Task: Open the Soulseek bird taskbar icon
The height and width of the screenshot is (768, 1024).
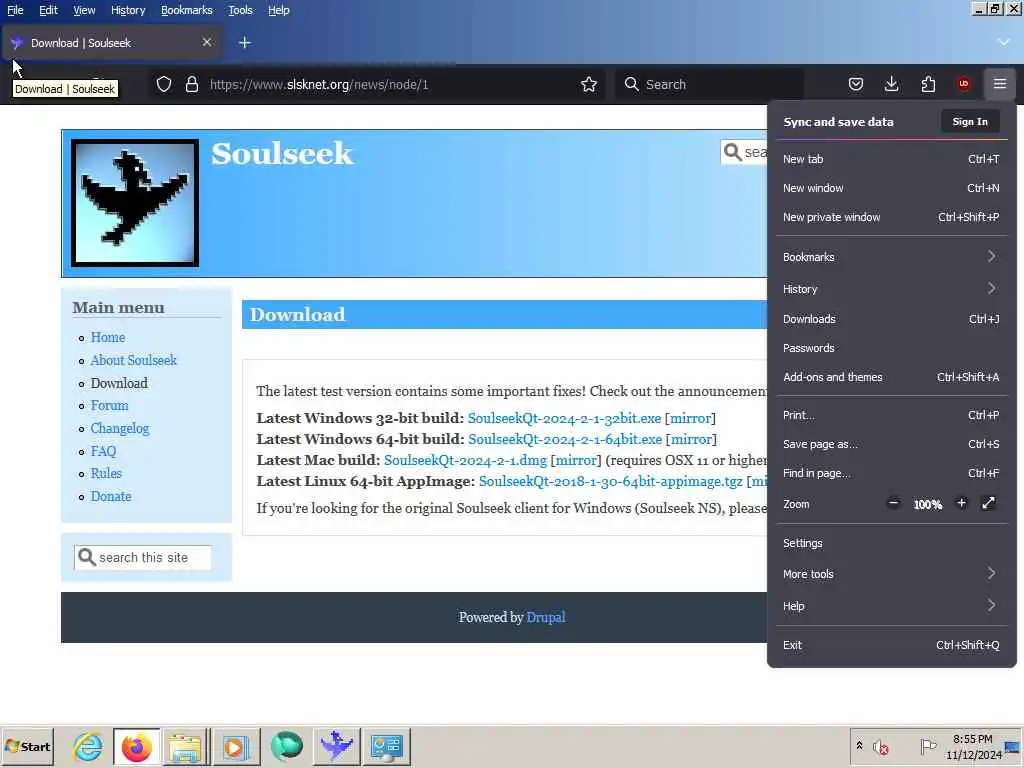Action: coord(336,746)
